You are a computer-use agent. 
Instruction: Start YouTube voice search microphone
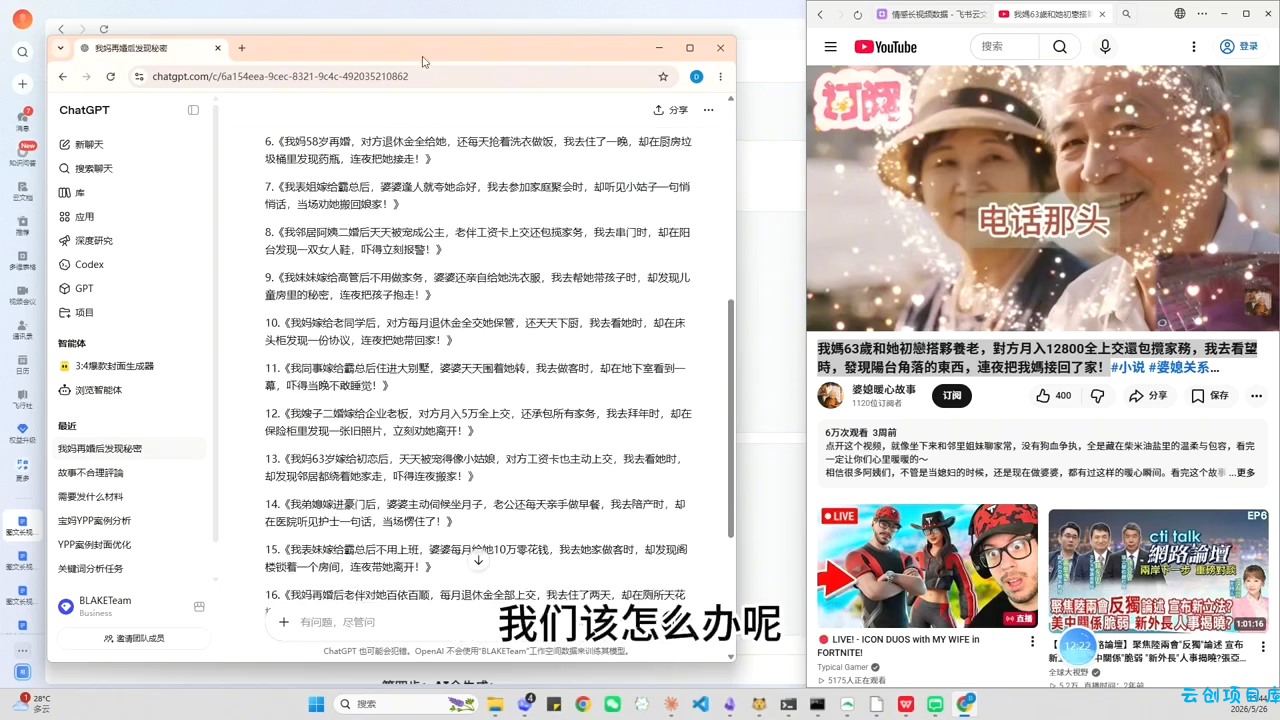pyautogui.click(x=1105, y=47)
